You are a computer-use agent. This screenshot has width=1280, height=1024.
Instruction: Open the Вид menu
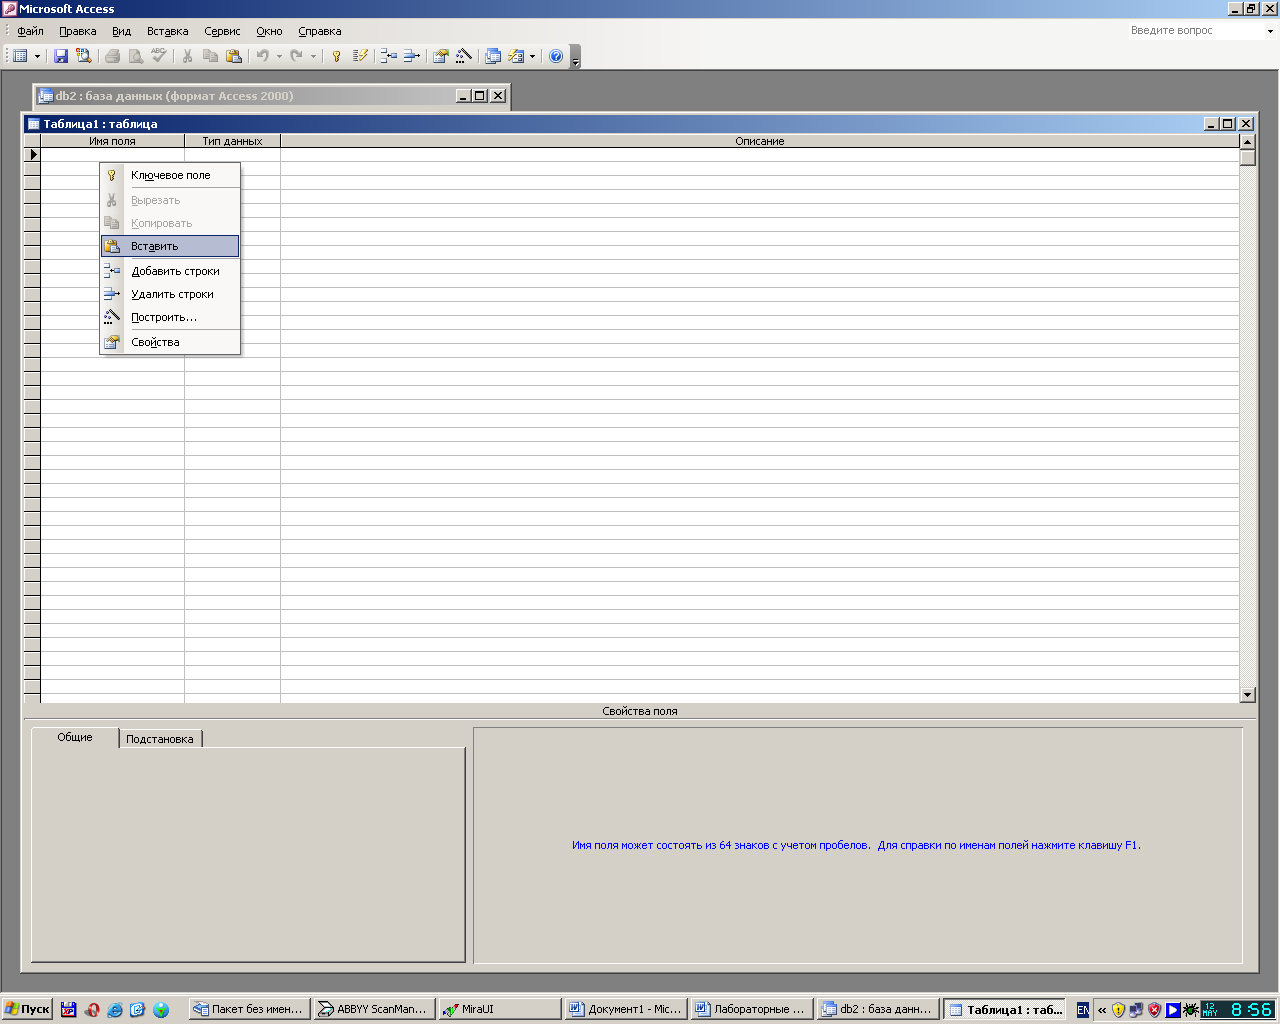(121, 31)
